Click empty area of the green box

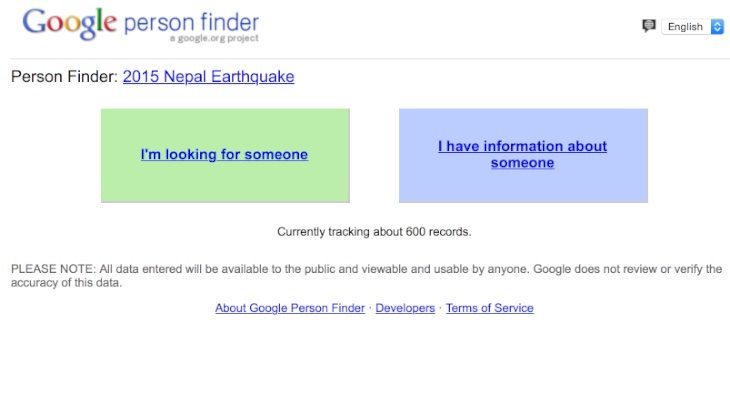[x=225, y=185]
